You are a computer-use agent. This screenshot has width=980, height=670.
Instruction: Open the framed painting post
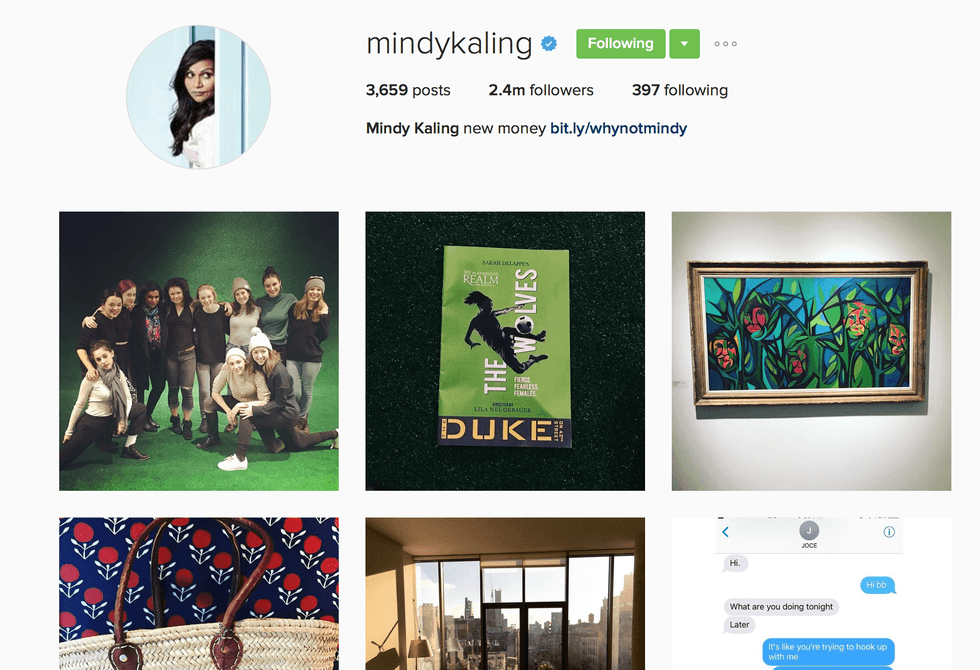pos(811,351)
